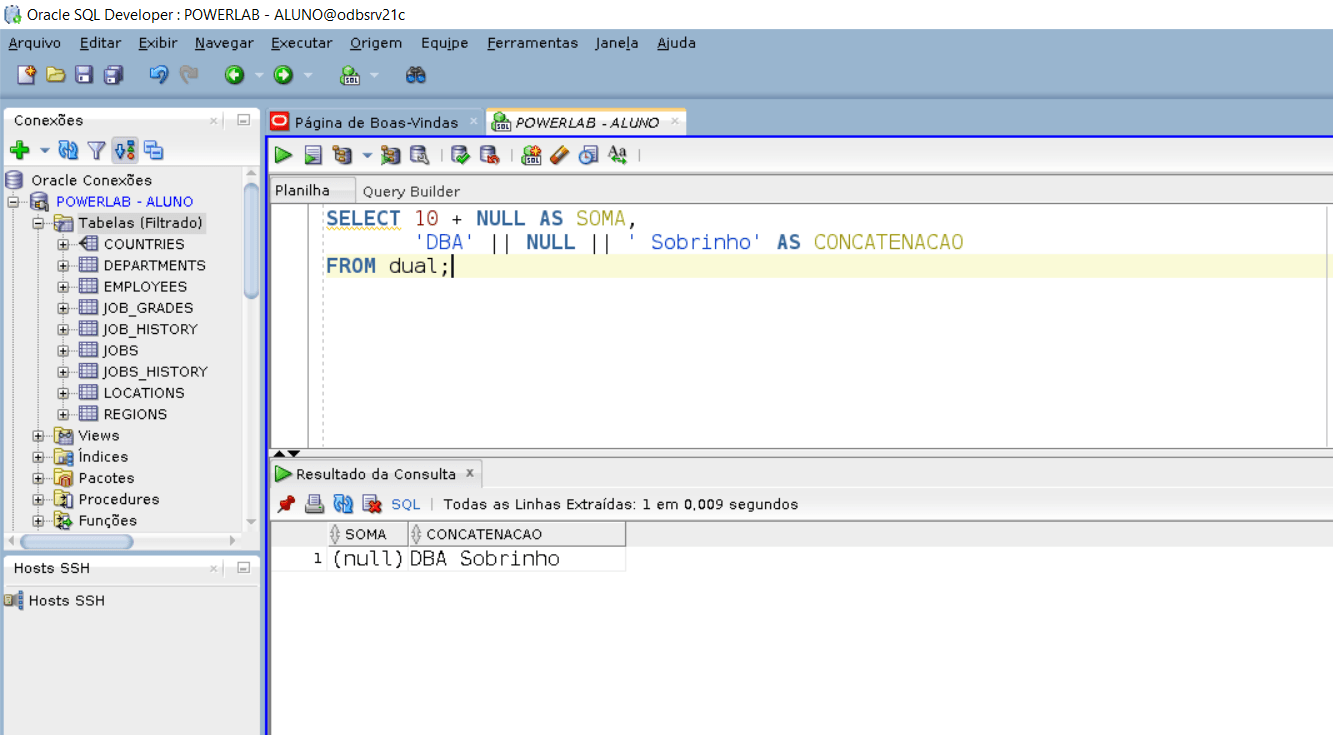Click the Rollback changes icon
1333x735 pixels.
(x=489, y=155)
